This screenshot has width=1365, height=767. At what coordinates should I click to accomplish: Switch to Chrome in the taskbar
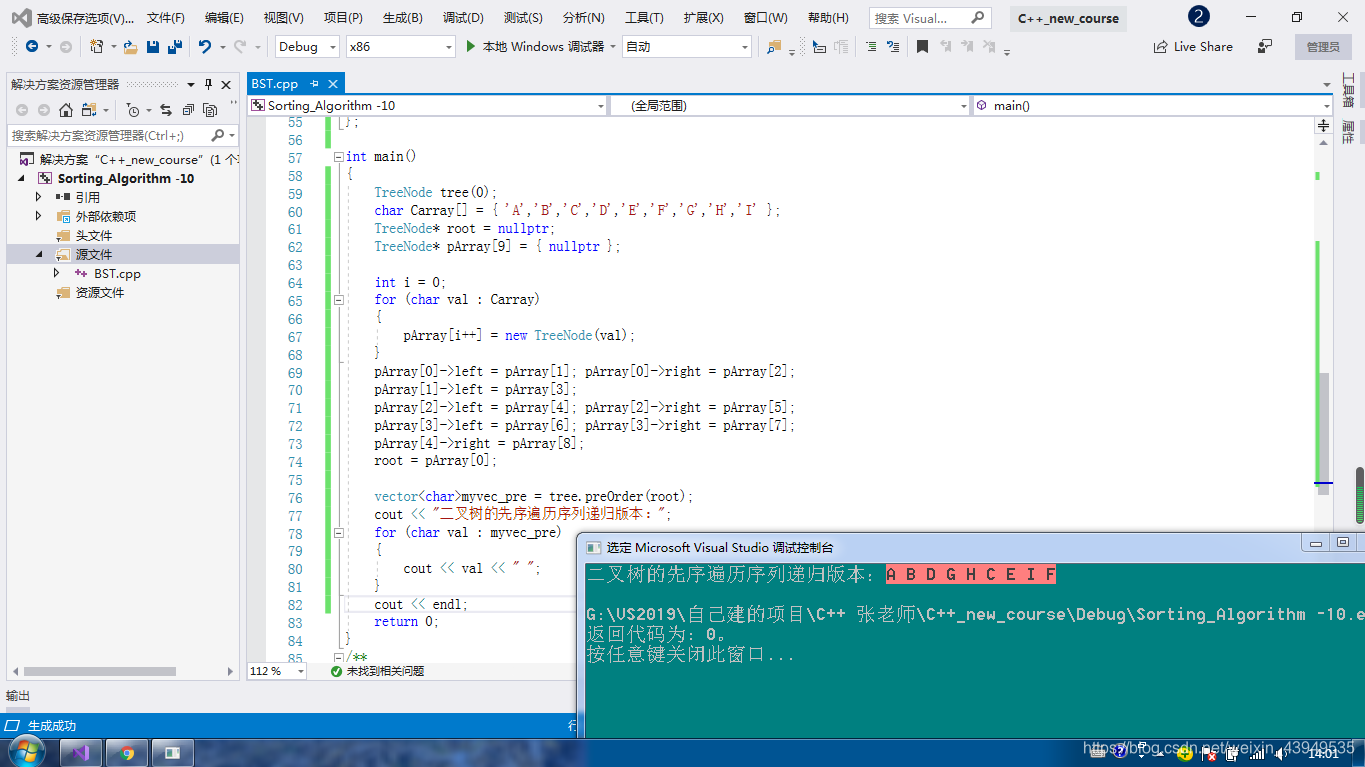pos(127,753)
